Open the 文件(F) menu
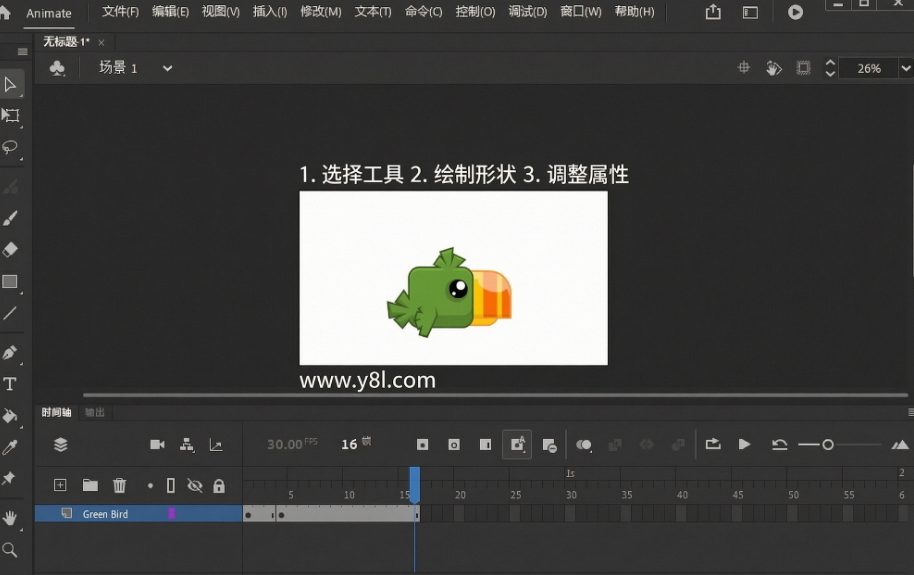 [x=121, y=12]
